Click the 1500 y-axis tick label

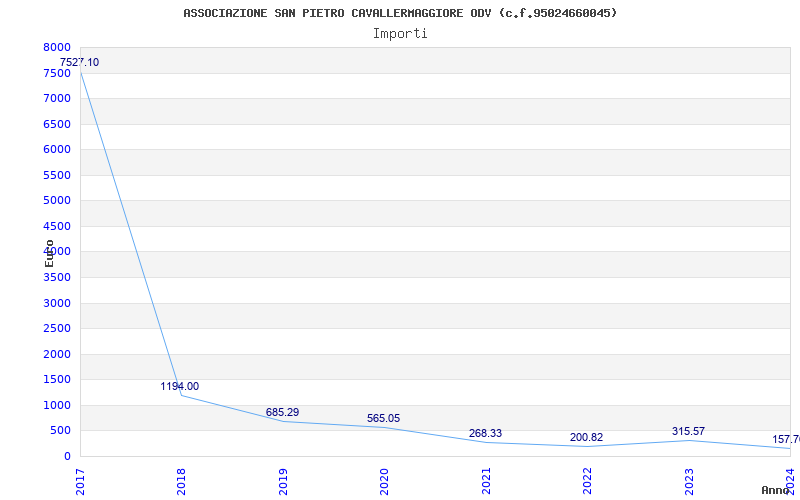pos(57,379)
